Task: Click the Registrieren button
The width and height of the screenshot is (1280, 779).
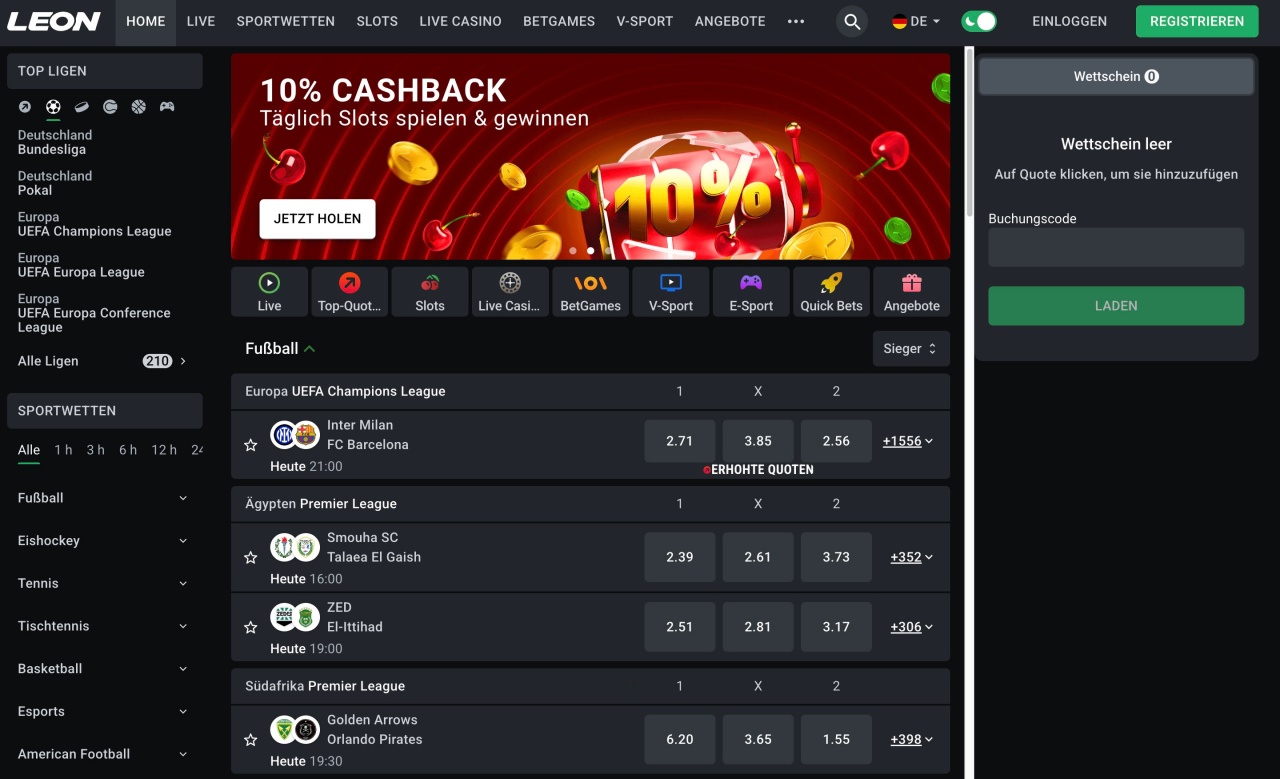Action: pyautogui.click(x=1197, y=21)
